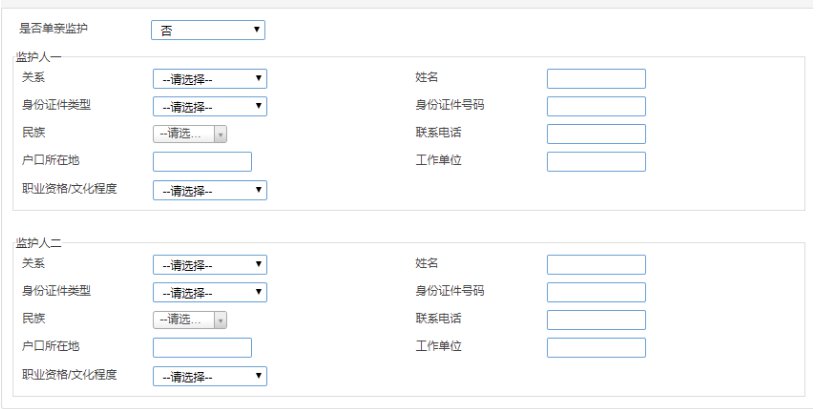Select 工作单位 field for 监护人二
Viewport: 817px width, 409px height.
pos(596,348)
